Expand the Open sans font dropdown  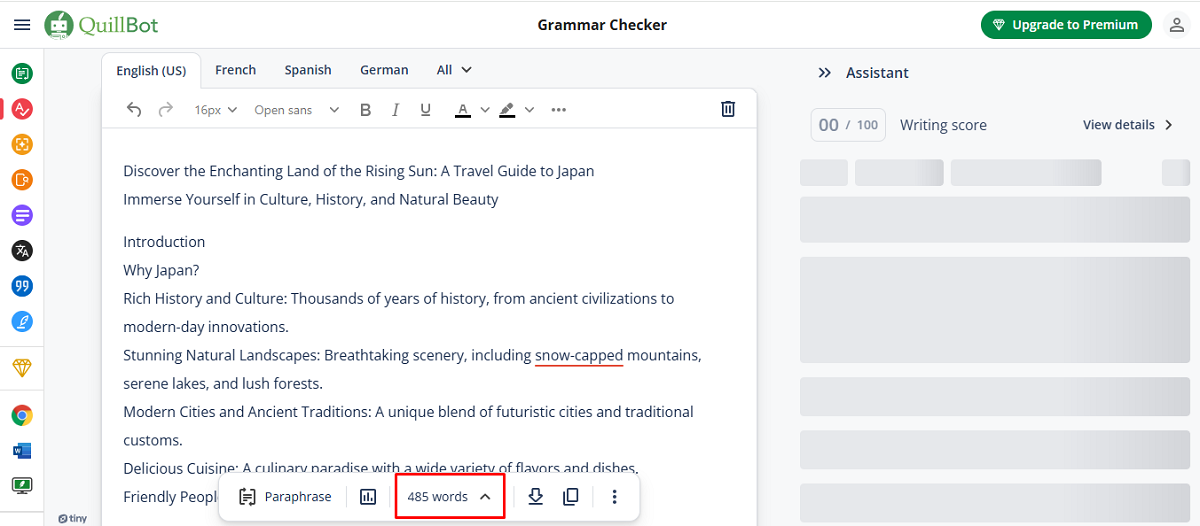click(296, 110)
